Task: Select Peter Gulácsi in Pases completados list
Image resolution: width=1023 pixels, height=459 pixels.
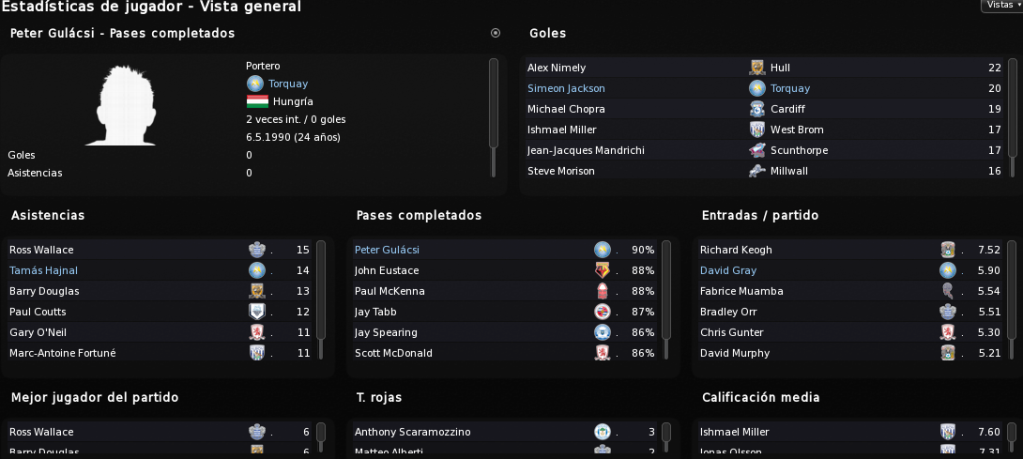Action: click(x=387, y=249)
